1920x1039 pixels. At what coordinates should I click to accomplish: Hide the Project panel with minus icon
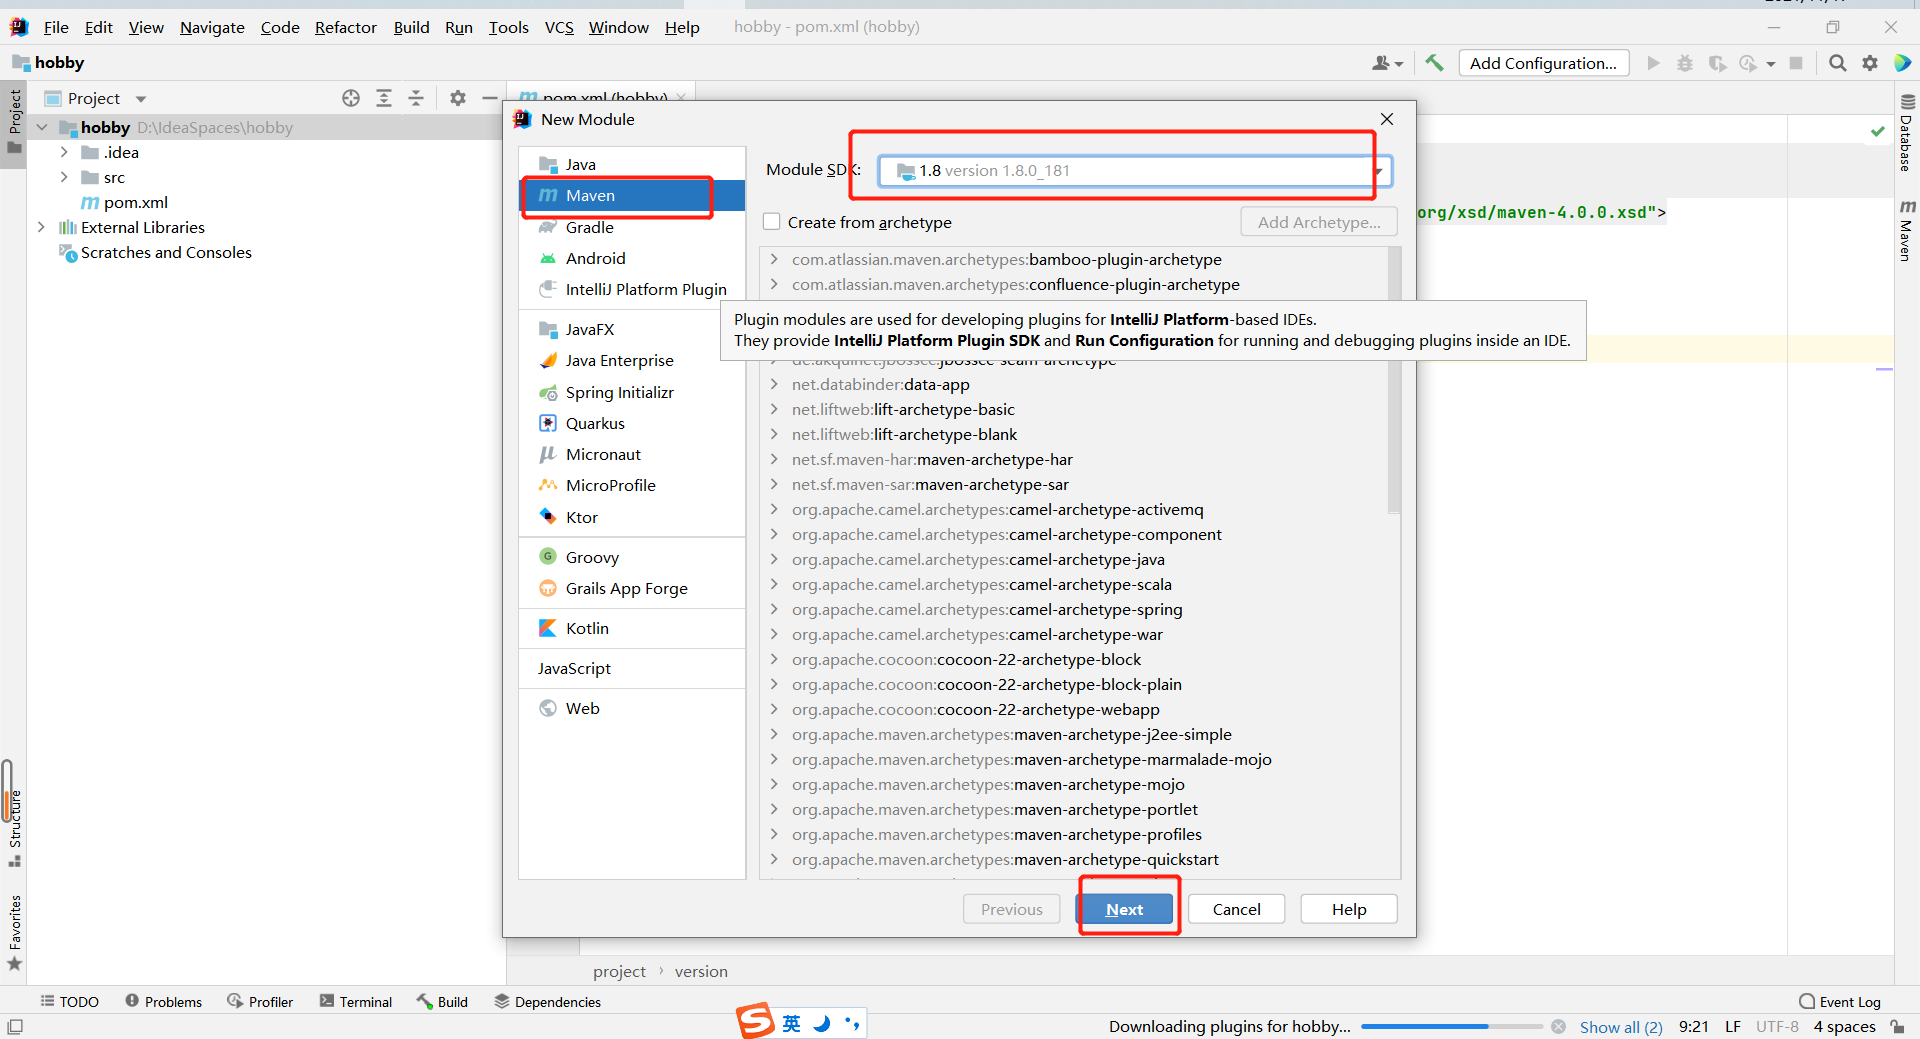point(489,98)
